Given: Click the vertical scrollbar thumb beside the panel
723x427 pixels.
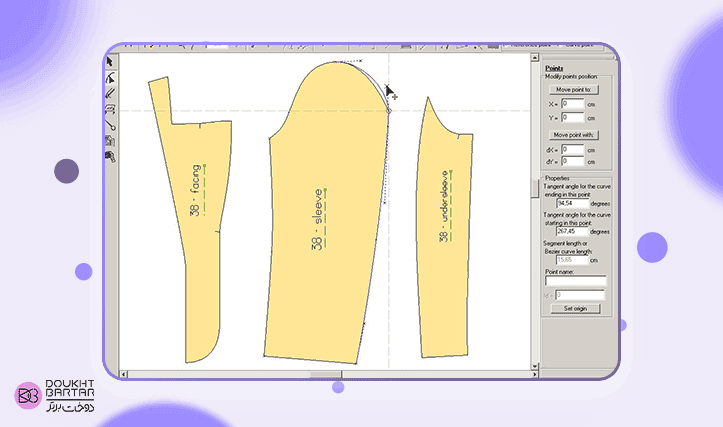Looking at the screenshot, I should 534,189.
